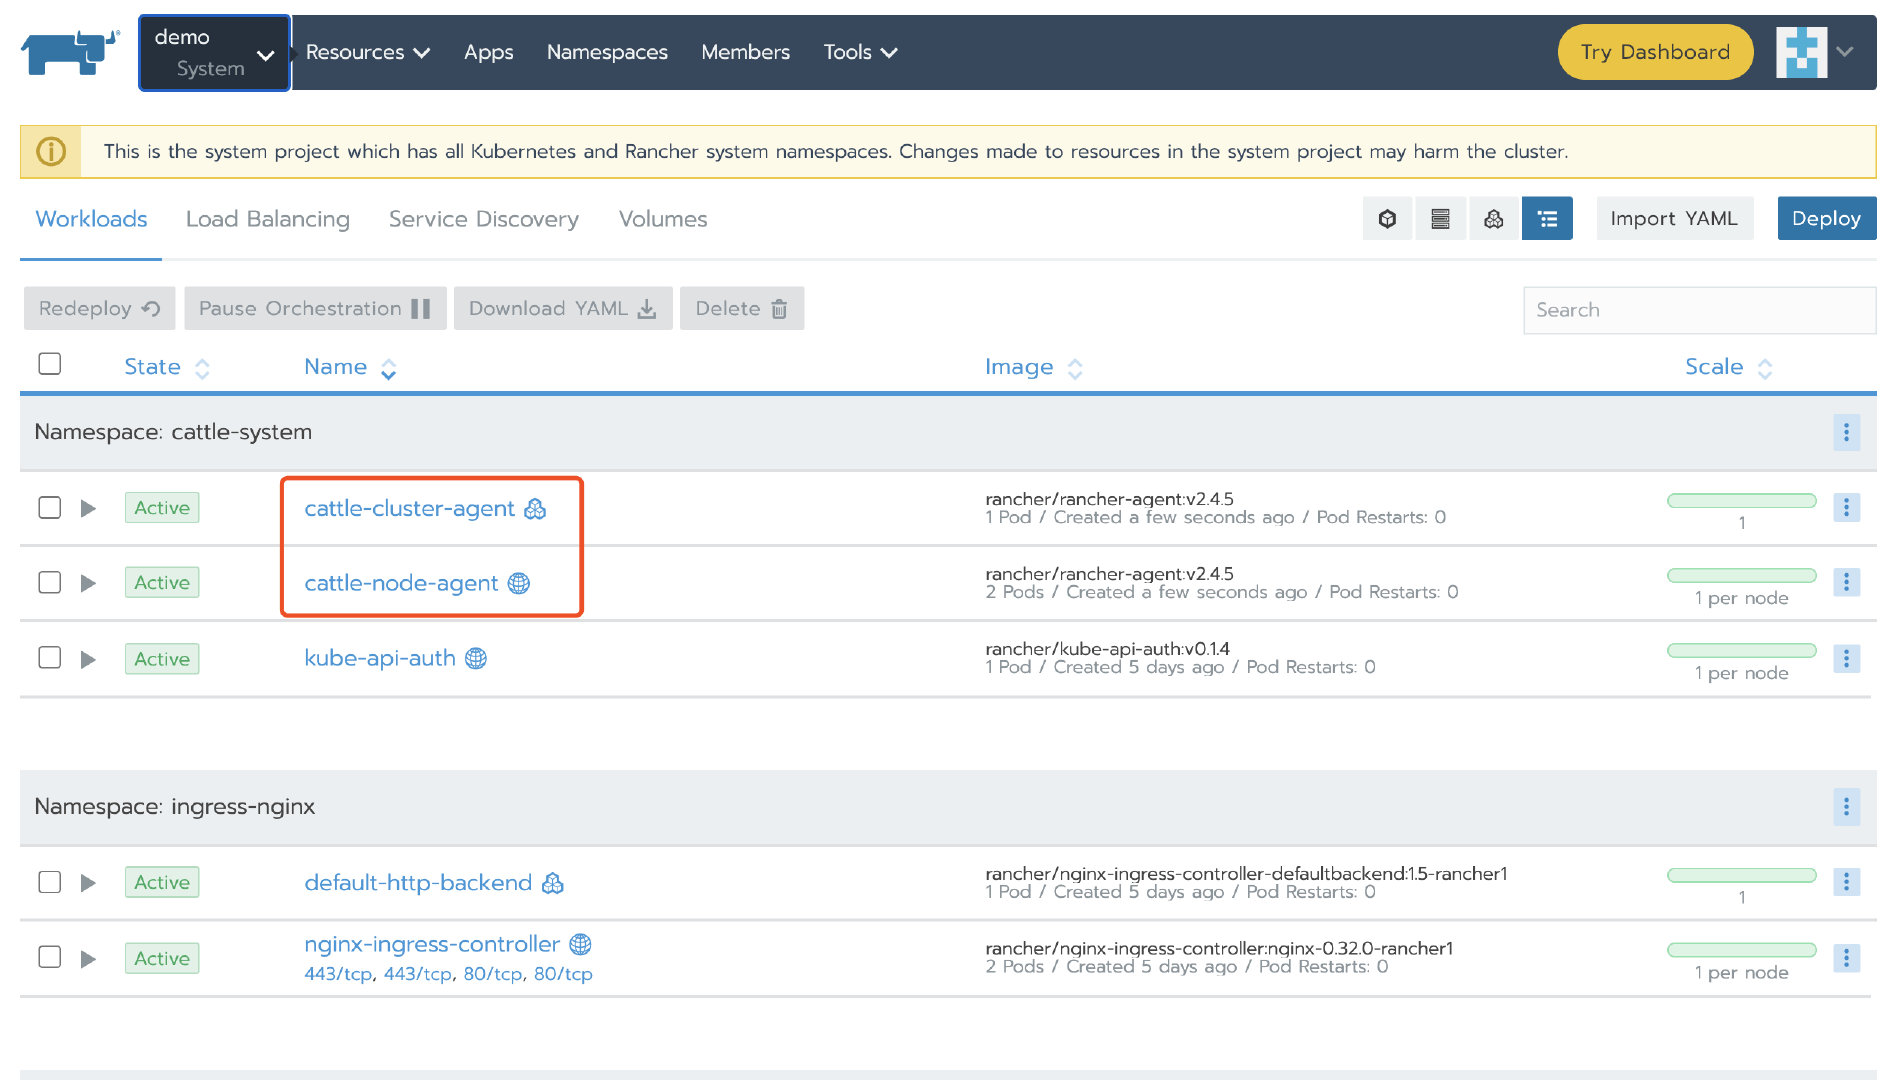Expand the Resources menu
The image size is (1881, 1080).
pyautogui.click(x=367, y=52)
